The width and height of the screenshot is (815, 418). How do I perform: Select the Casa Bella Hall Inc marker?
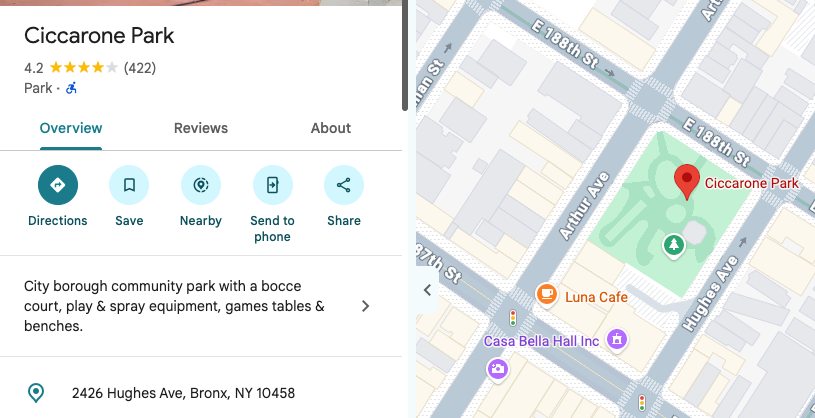616,340
